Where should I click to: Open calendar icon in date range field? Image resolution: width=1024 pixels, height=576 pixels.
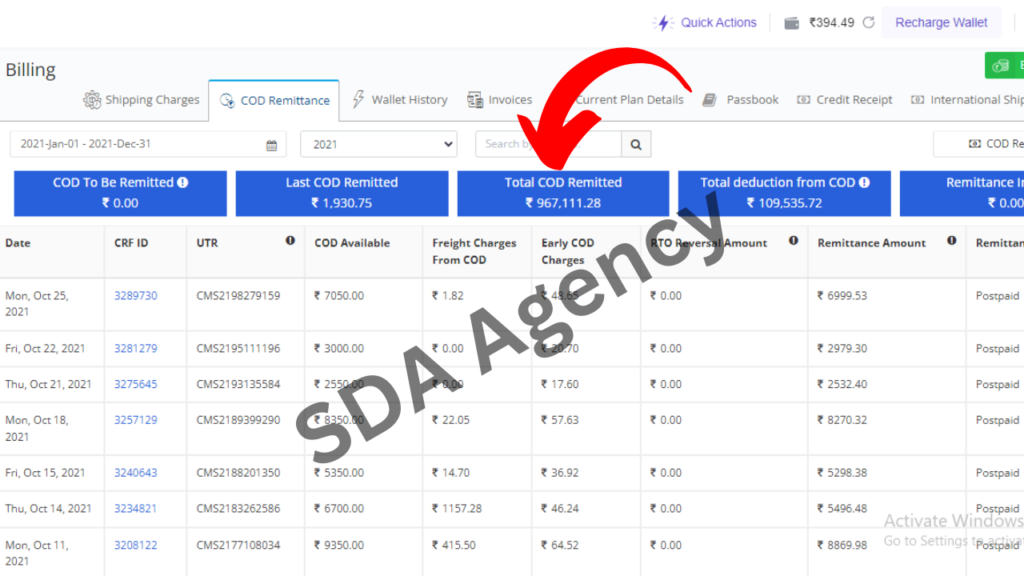tap(271, 145)
